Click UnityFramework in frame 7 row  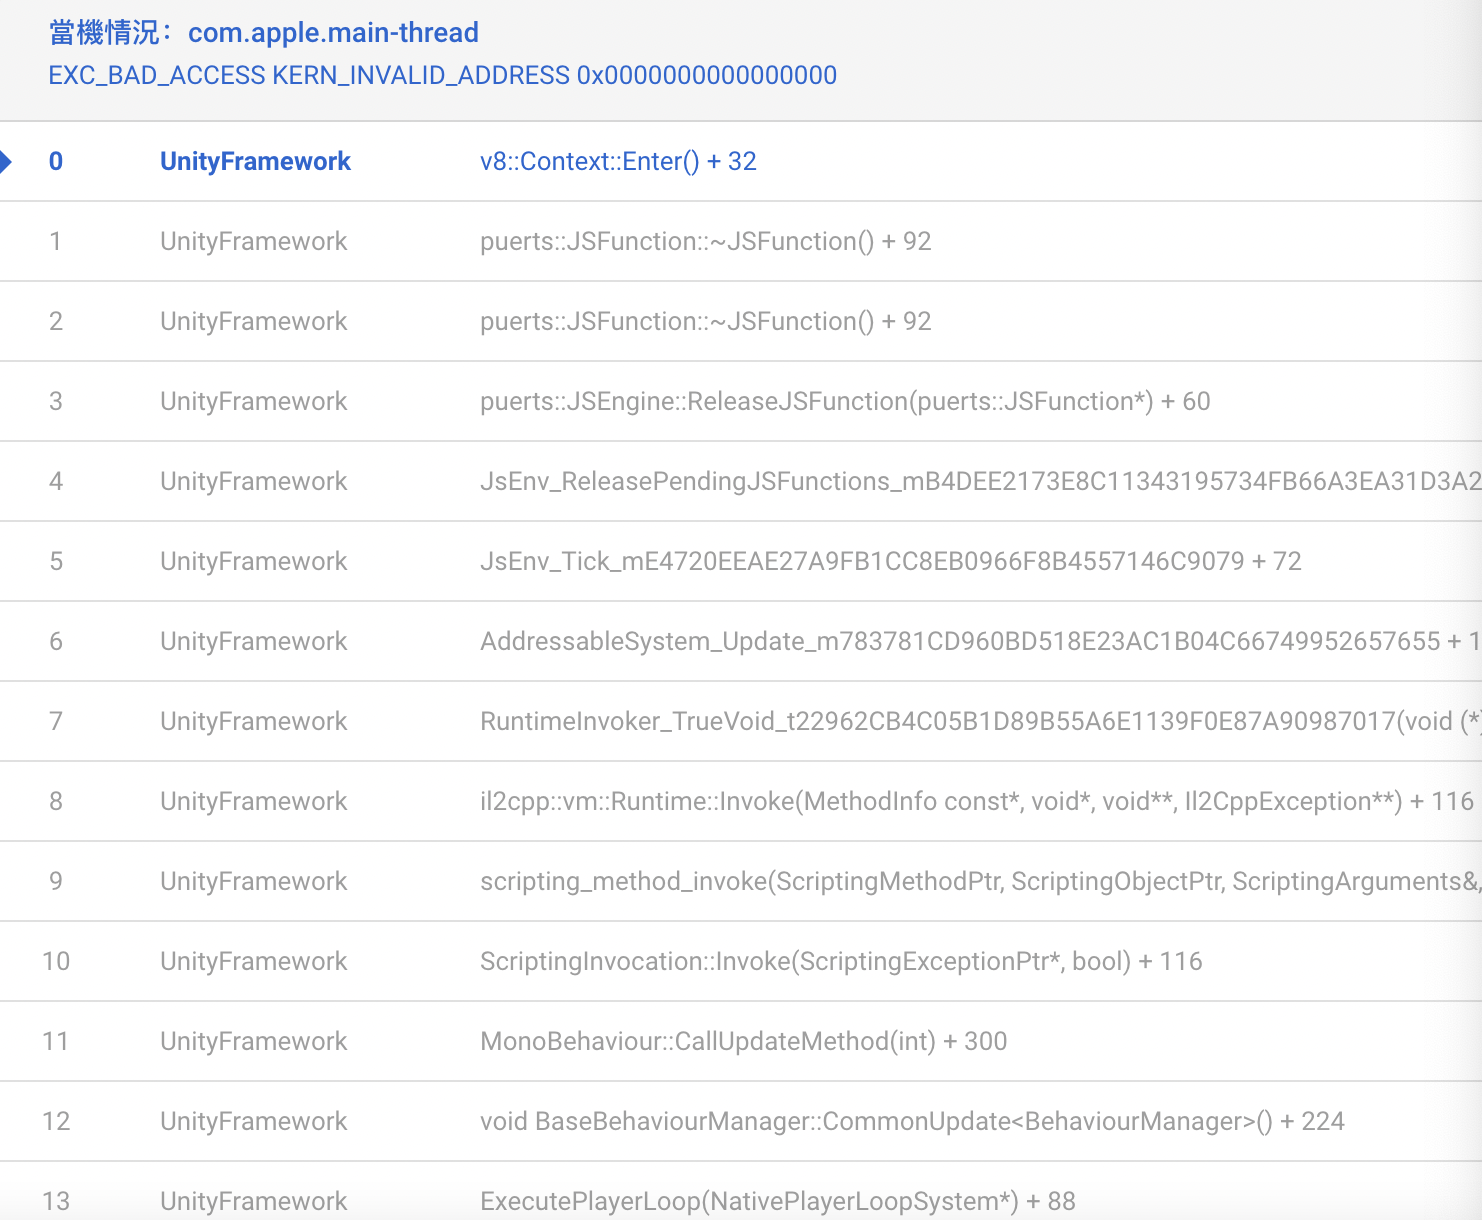pos(254,721)
